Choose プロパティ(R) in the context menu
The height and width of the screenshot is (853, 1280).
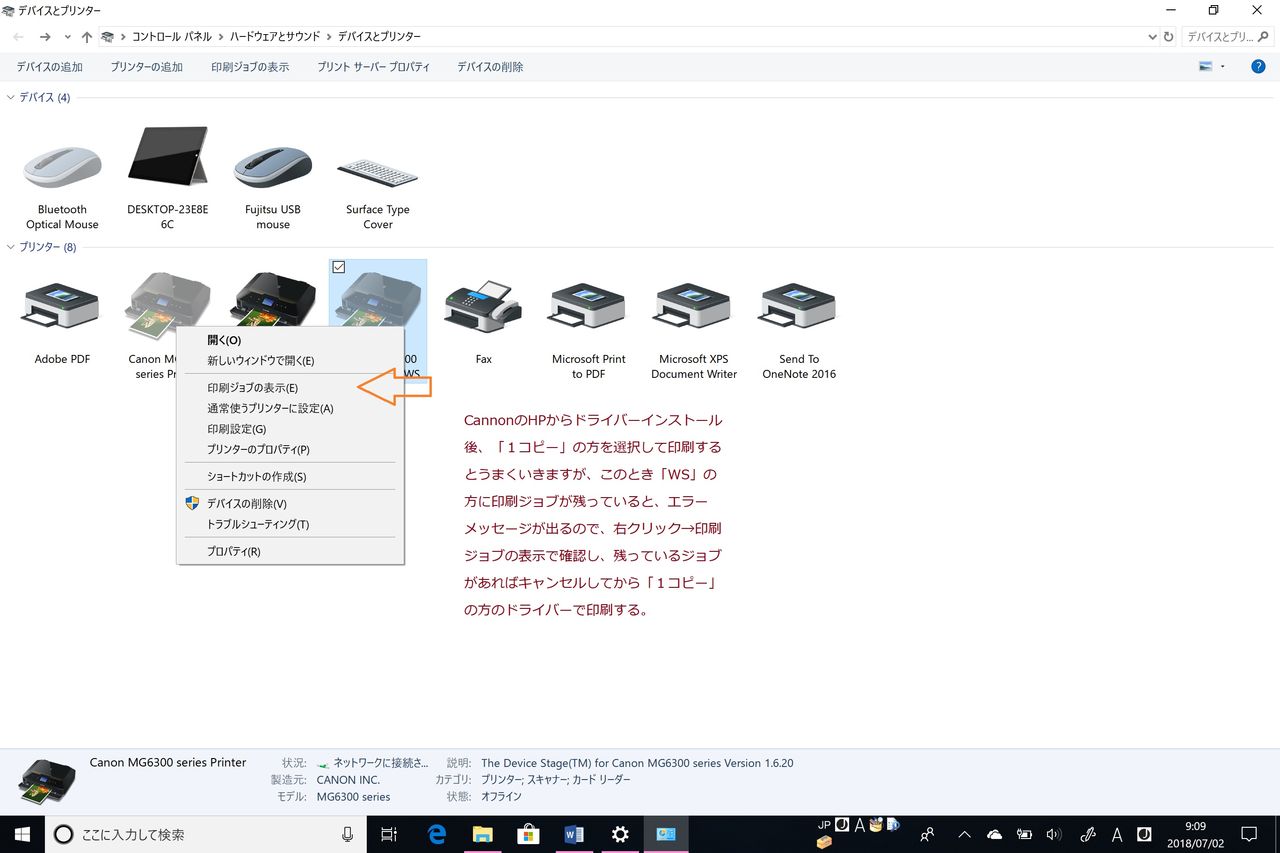click(x=290, y=551)
